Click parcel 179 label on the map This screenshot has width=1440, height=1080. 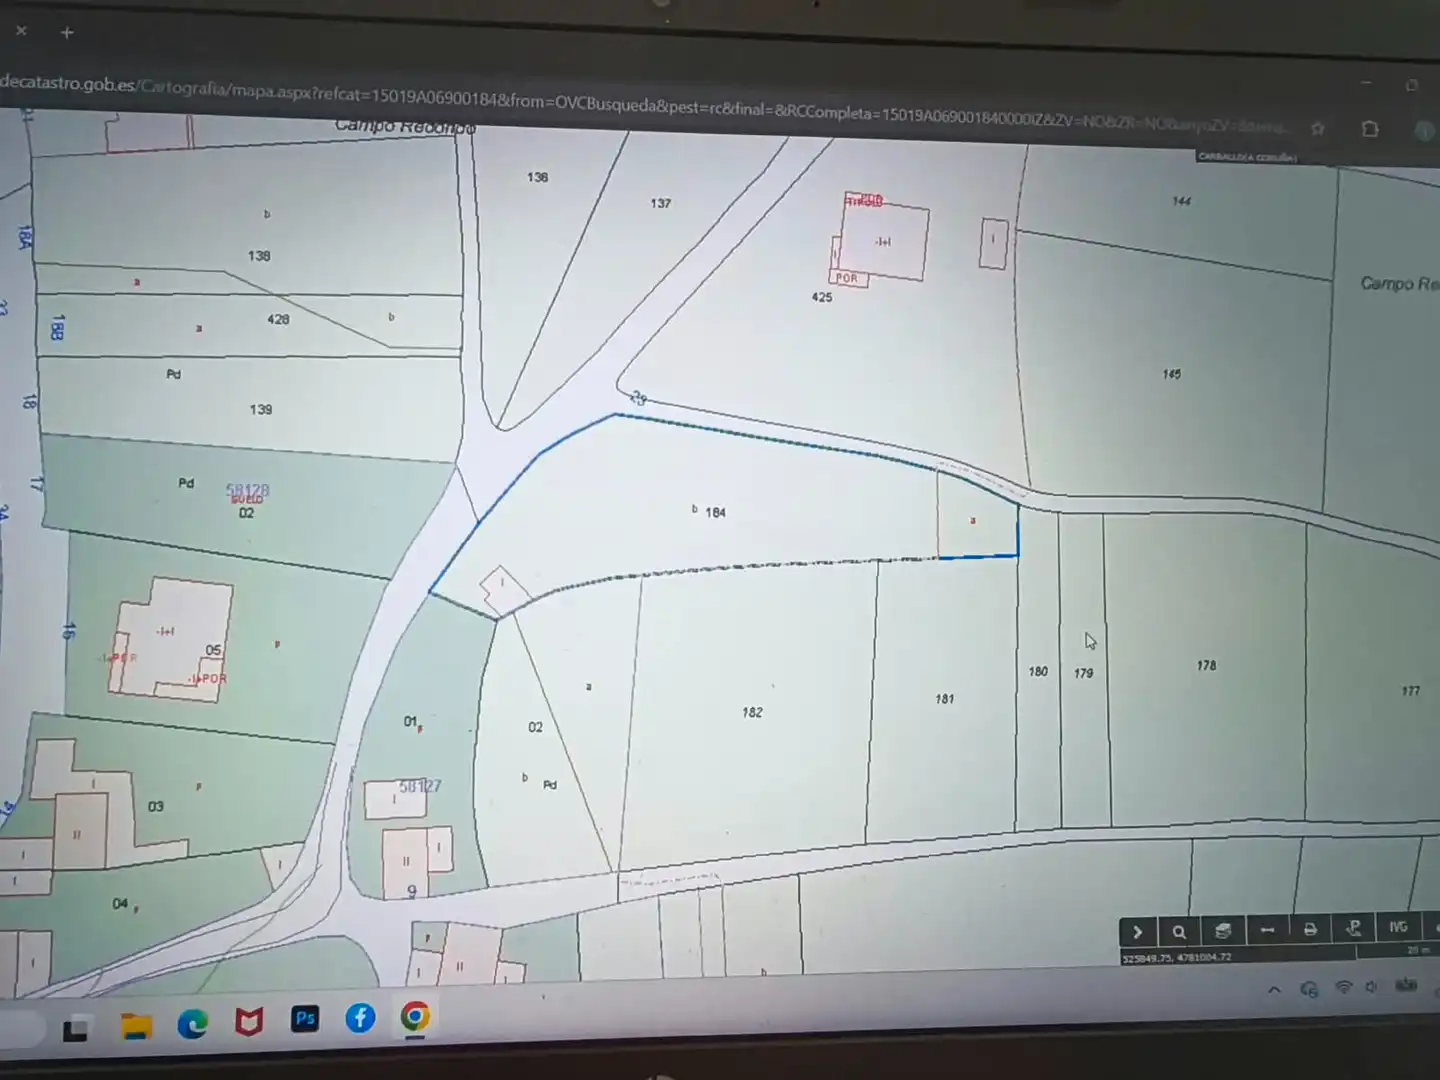click(1084, 673)
